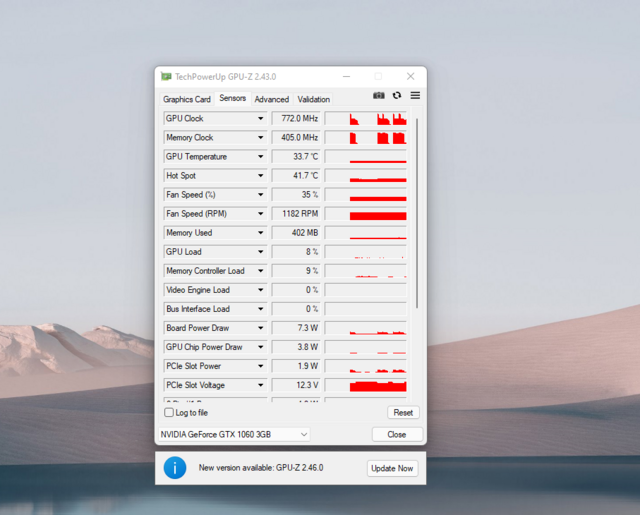Viewport: 640px width, 515px height.
Task: Go to the Validation tab
Action: [x=313, y=100]
